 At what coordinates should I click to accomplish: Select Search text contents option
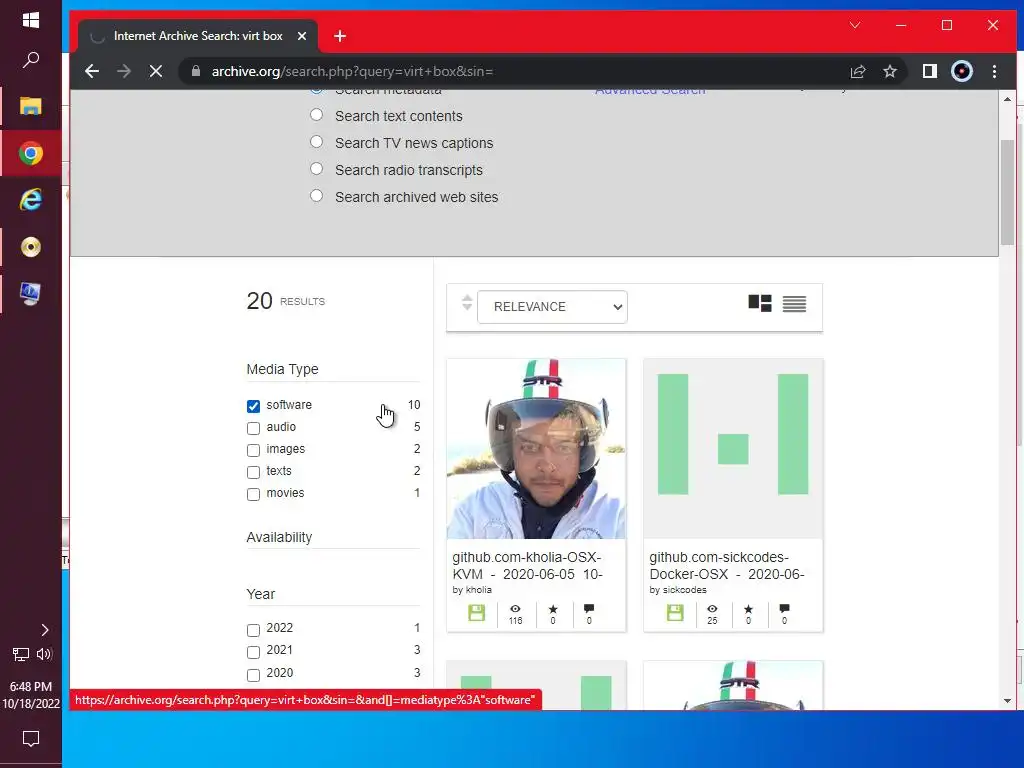316,115
